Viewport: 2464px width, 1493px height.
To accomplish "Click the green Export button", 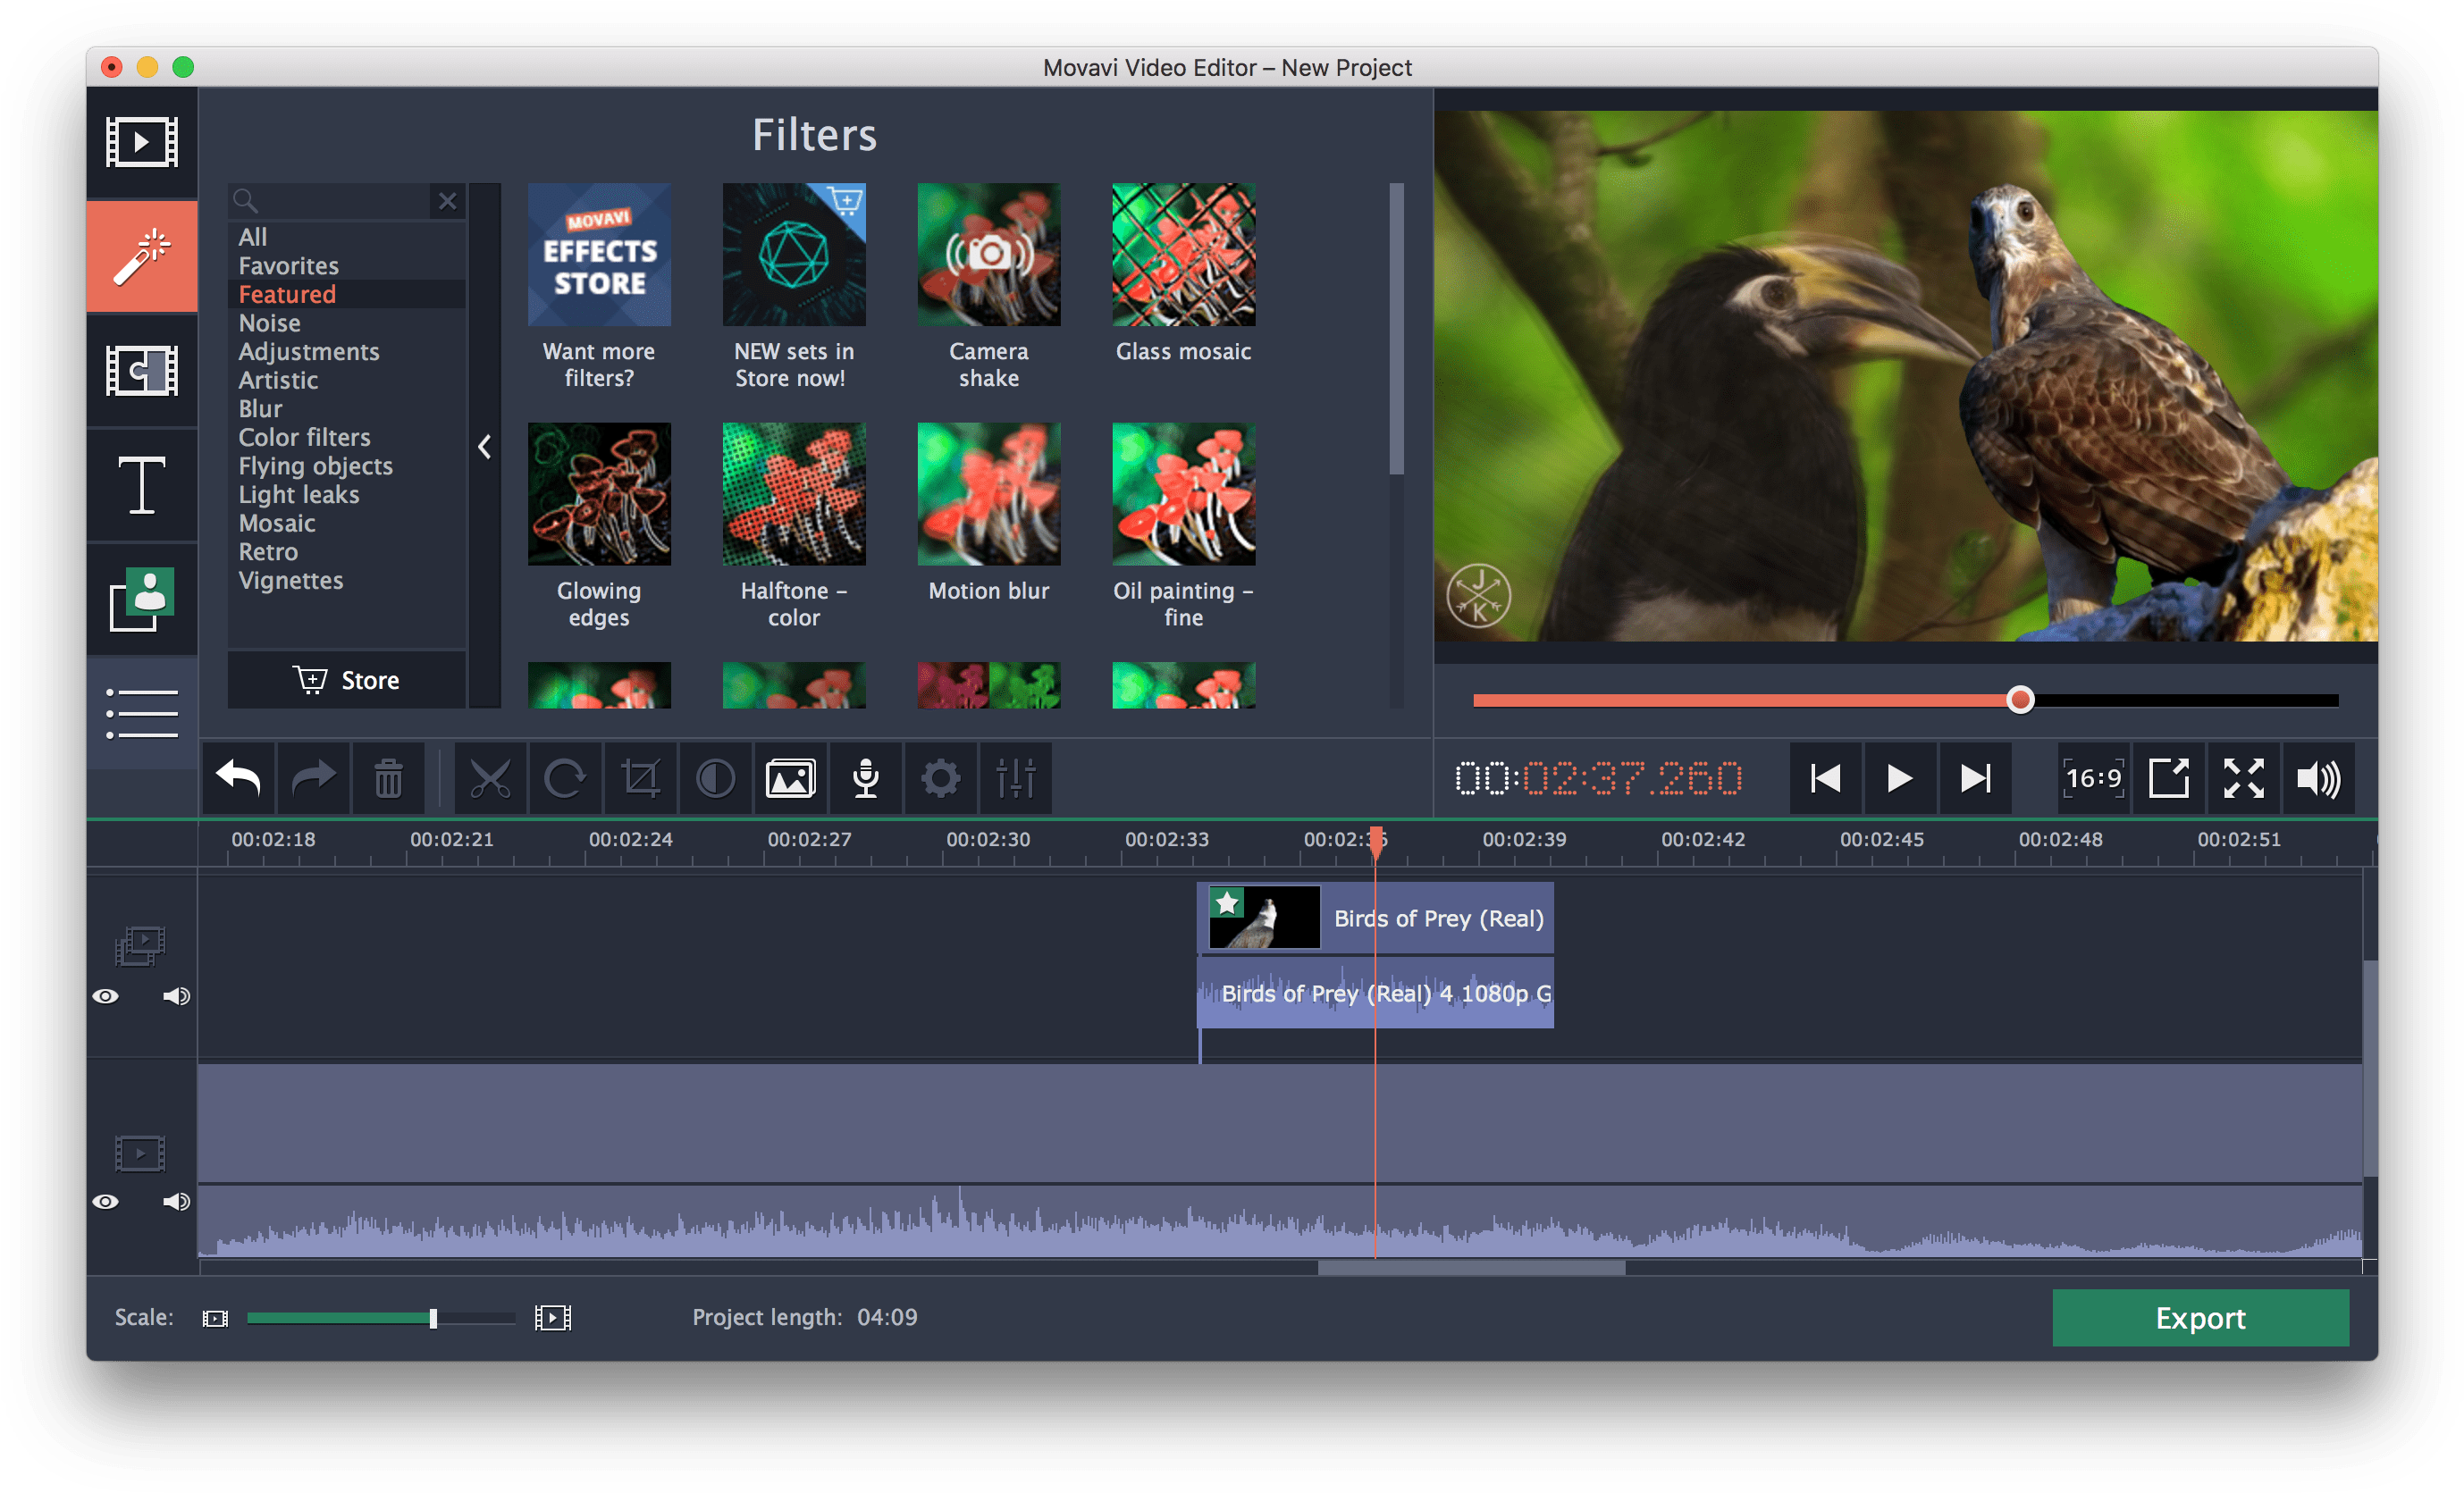I will (2199, 1318).
